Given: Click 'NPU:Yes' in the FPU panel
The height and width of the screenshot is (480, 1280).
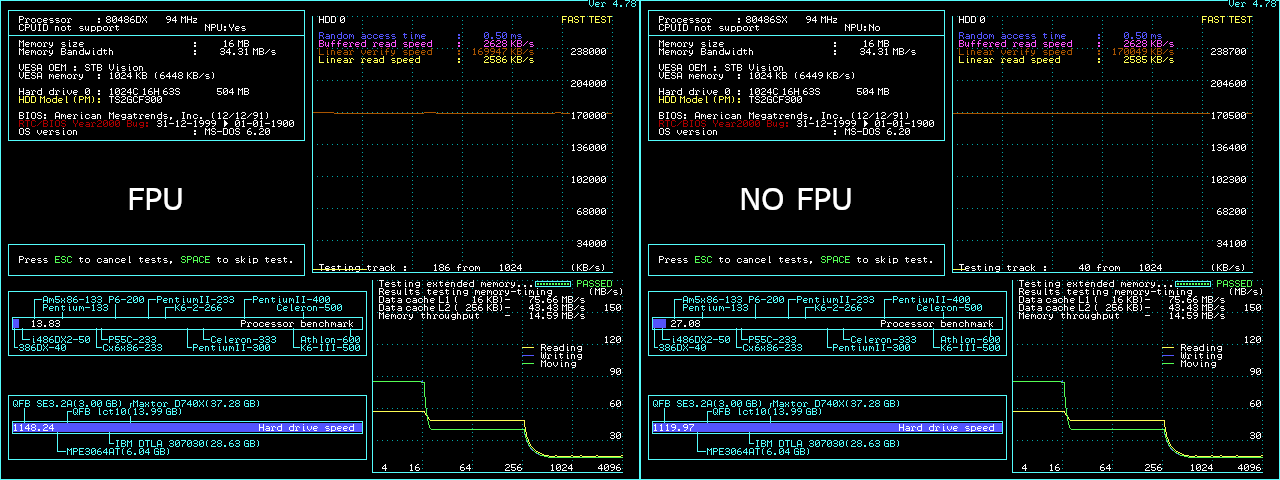Looking at the screenshot, I should (x=227, y=28).
